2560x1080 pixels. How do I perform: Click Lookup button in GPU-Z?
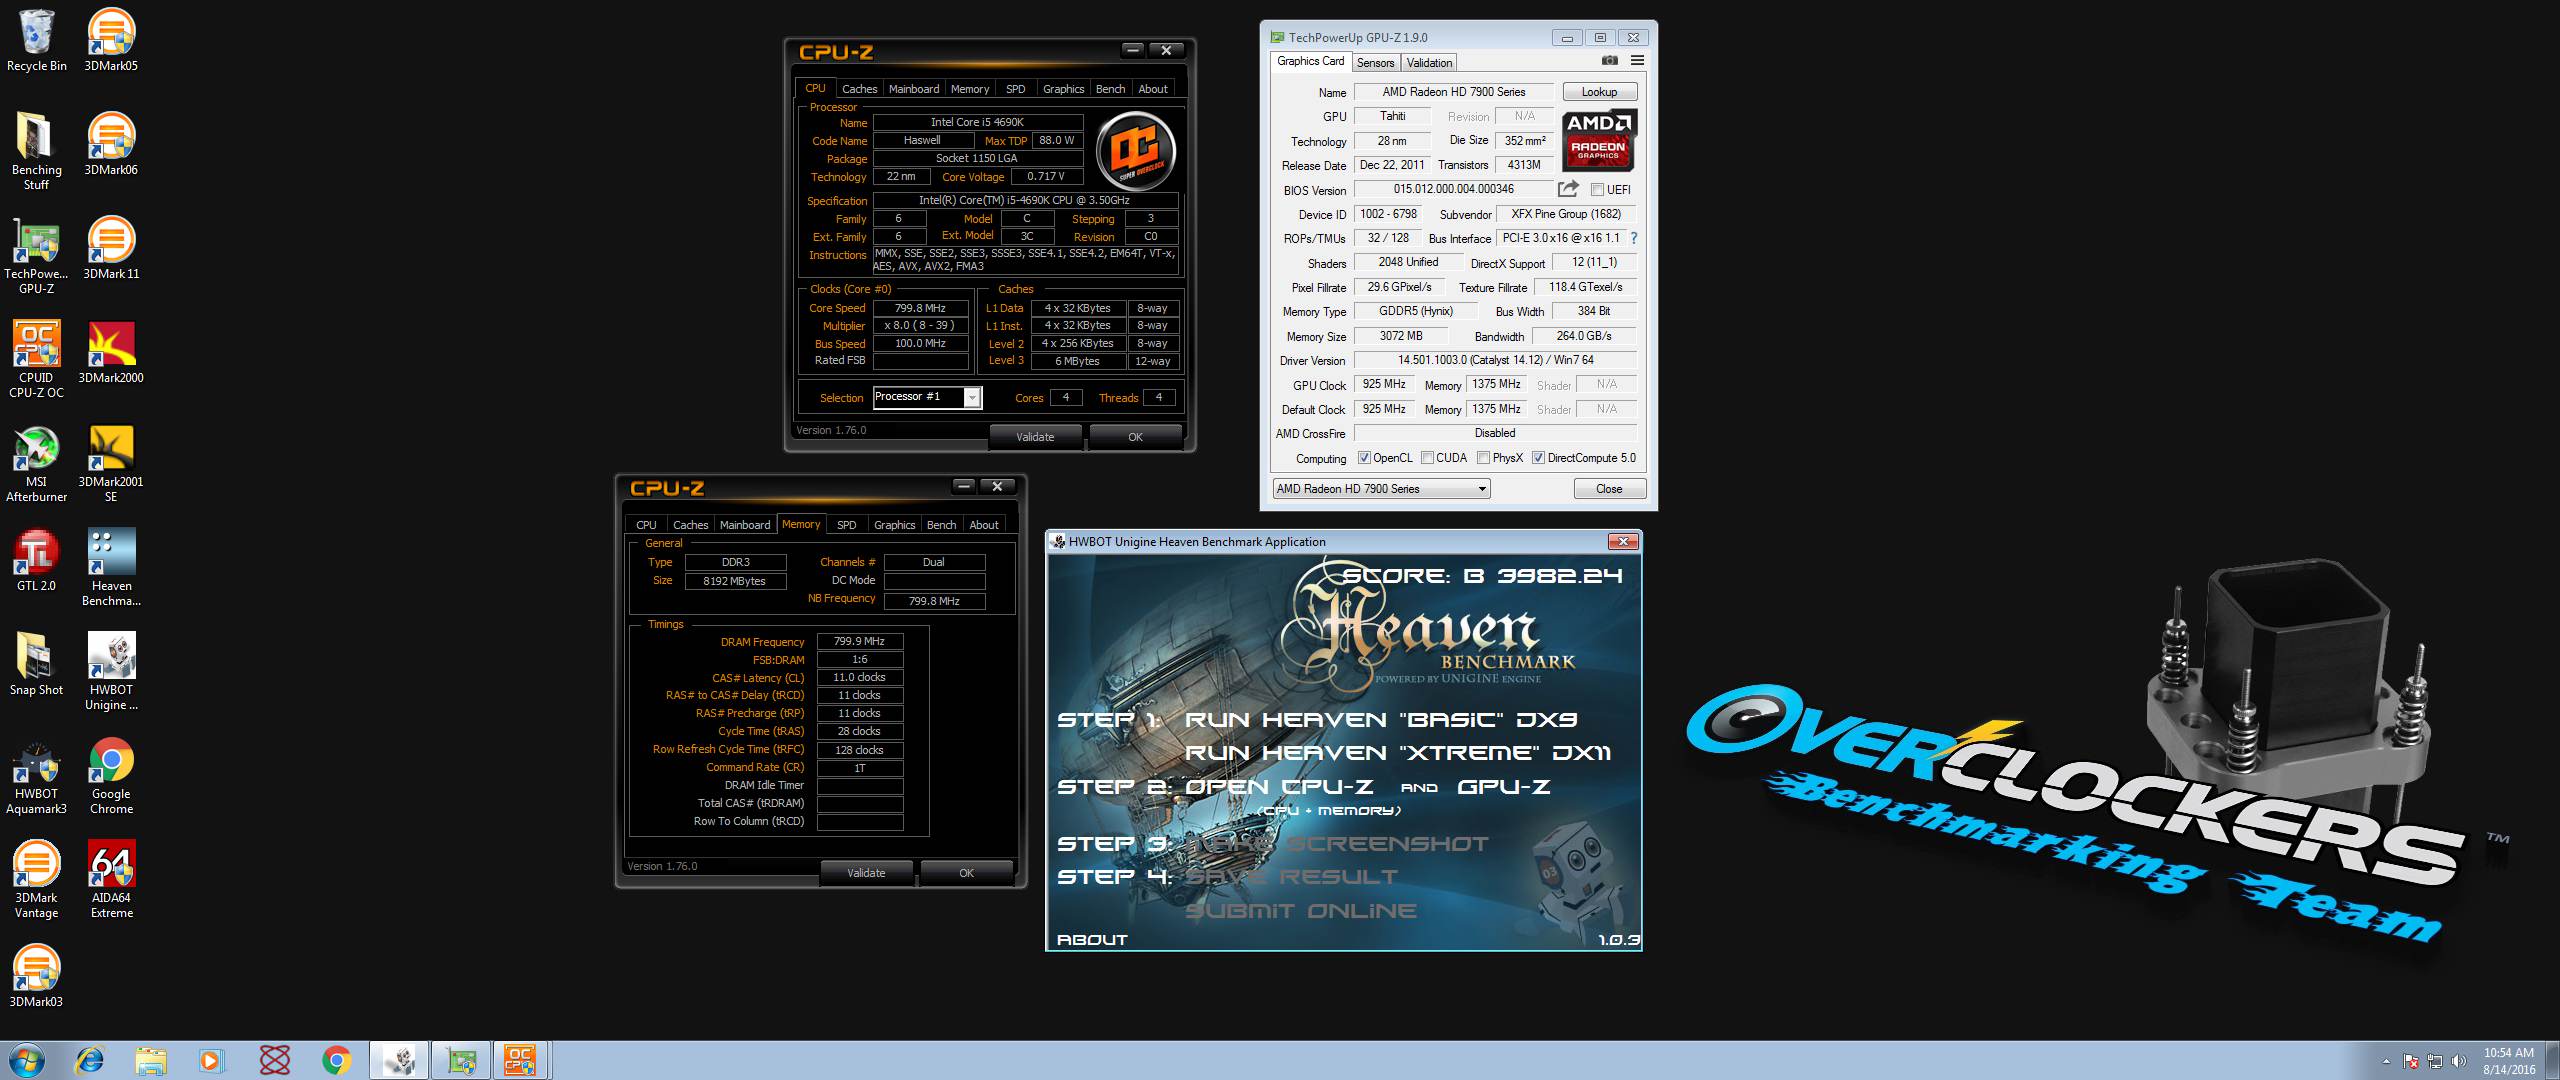tap(1599, 92)
